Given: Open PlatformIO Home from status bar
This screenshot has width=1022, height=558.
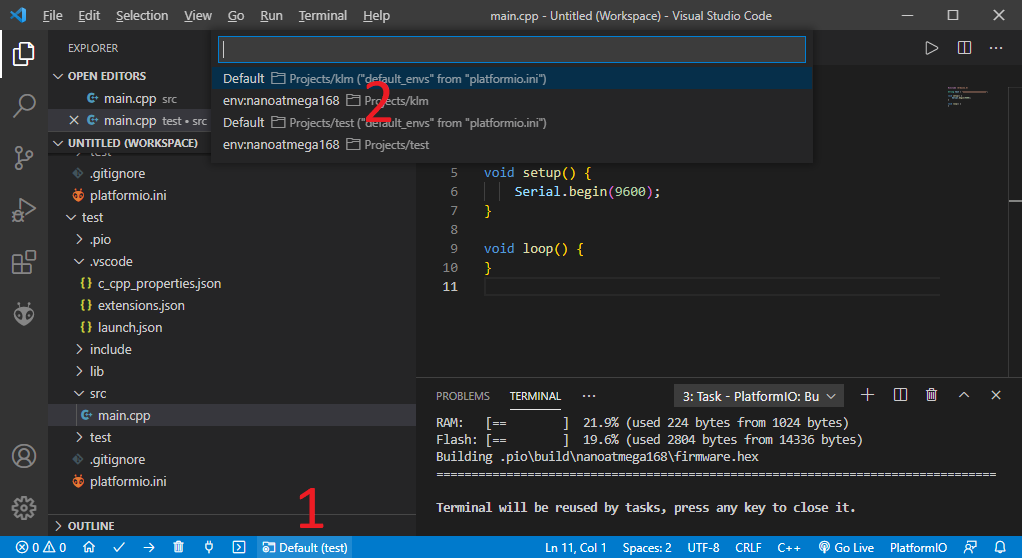Looking at the screenshot, I should click(89, 548).
